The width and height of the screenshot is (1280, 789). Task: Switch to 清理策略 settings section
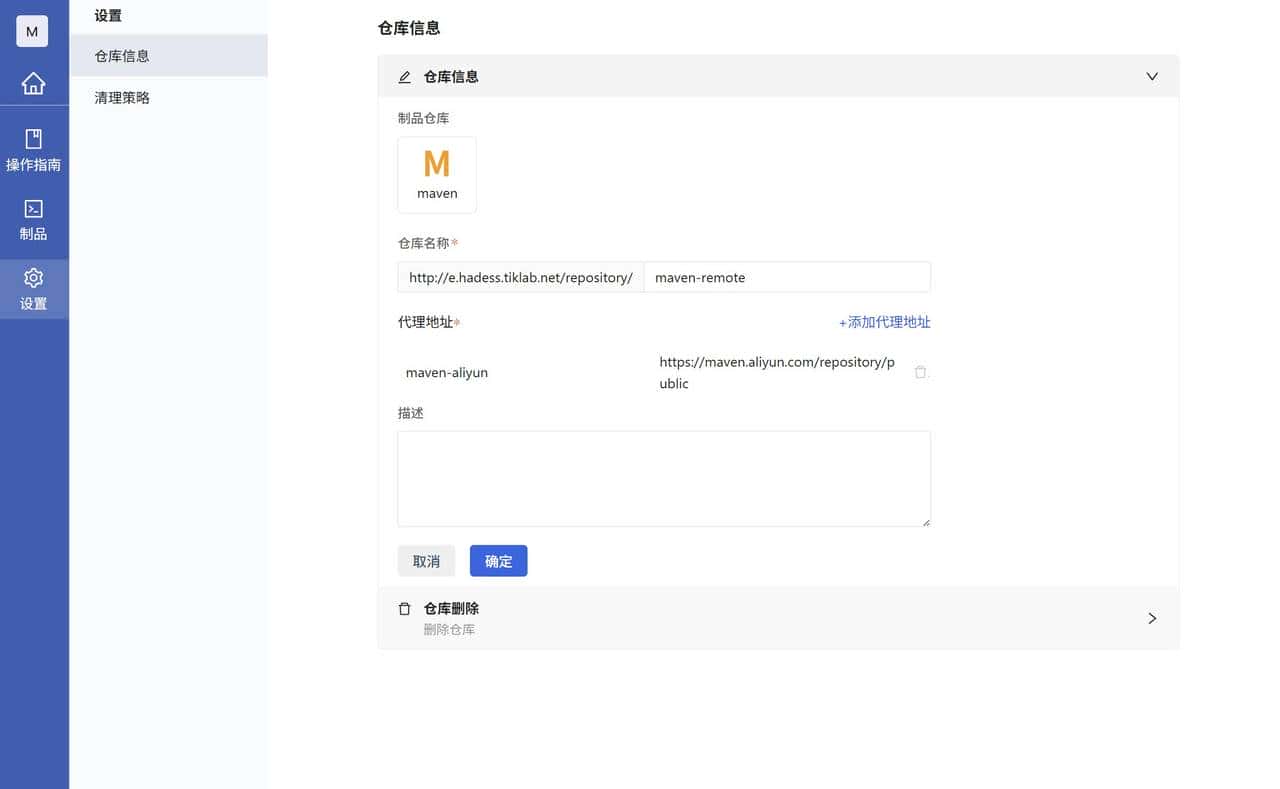click(x=121, y=97)
